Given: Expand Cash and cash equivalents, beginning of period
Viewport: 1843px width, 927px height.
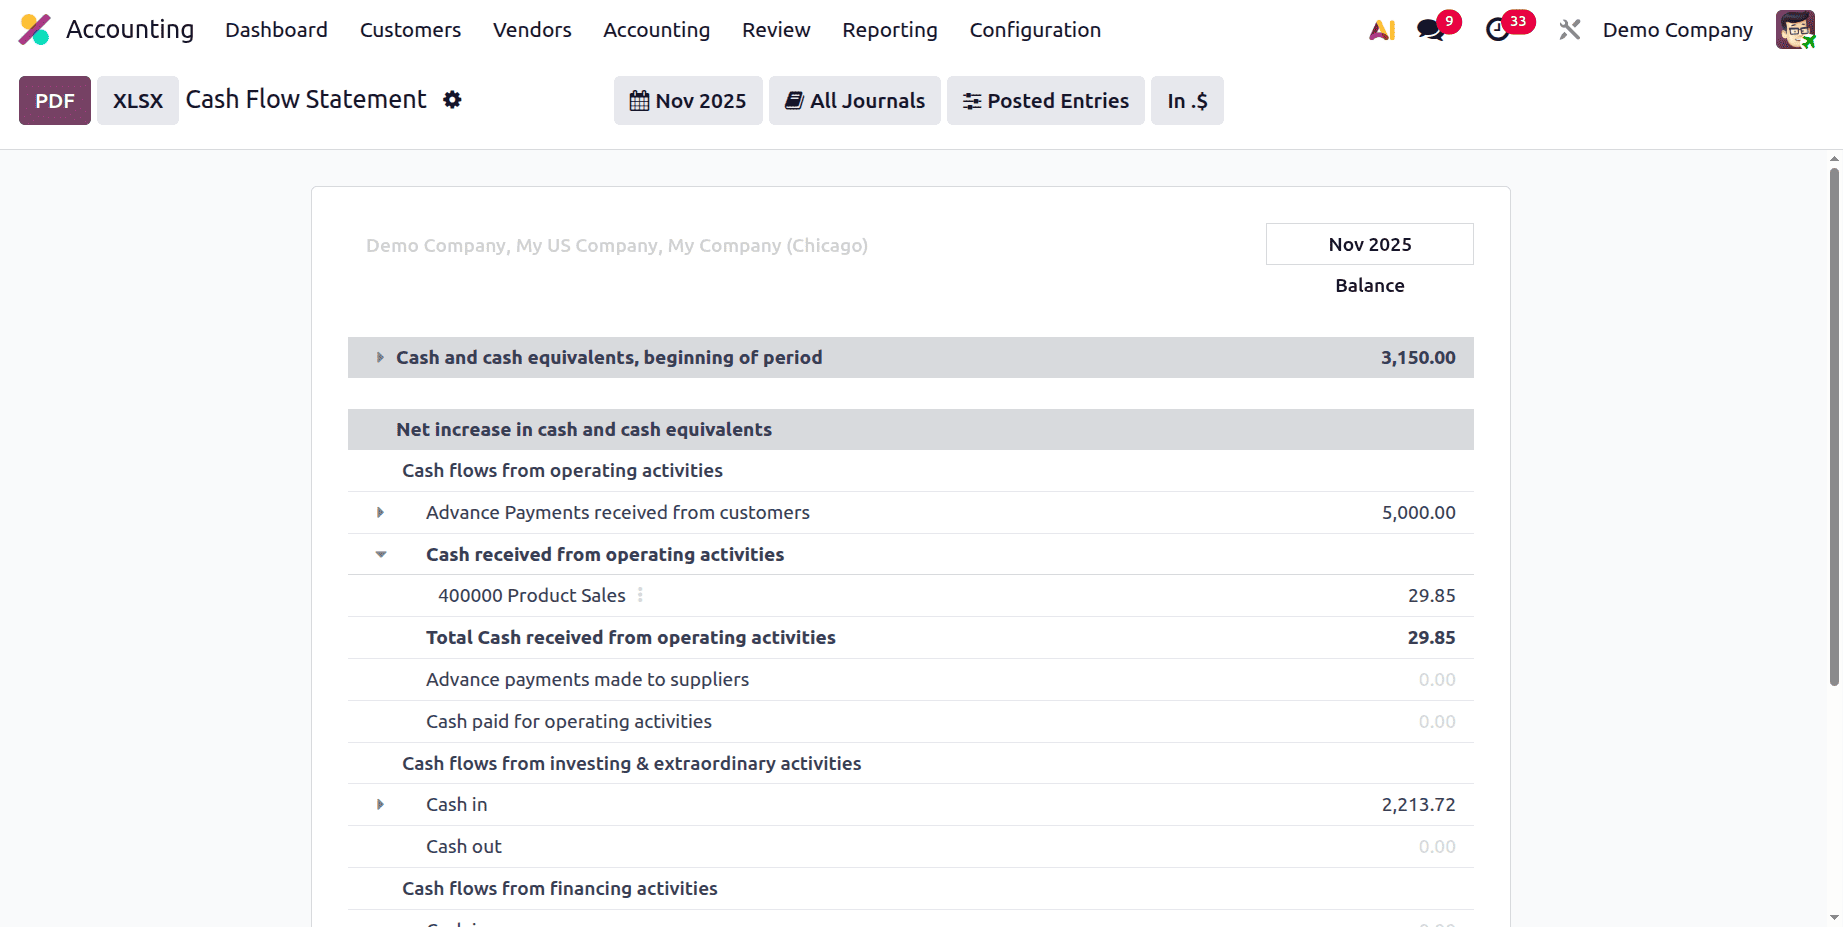Looking at the screenshot, I should tap(380, 357).
